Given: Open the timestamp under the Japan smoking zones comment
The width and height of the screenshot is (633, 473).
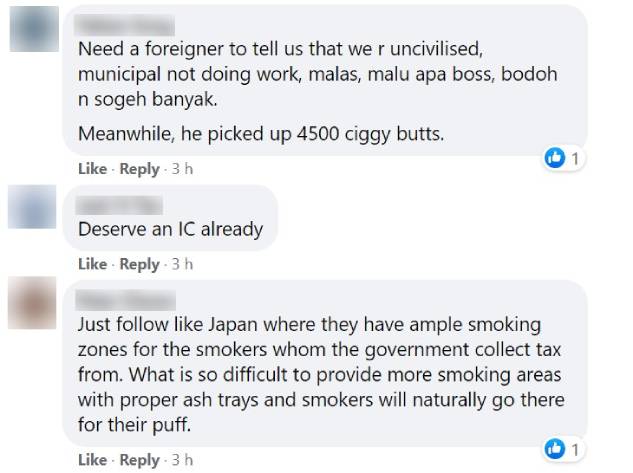Looking at the screenshot, I should (x=181, y=460).
